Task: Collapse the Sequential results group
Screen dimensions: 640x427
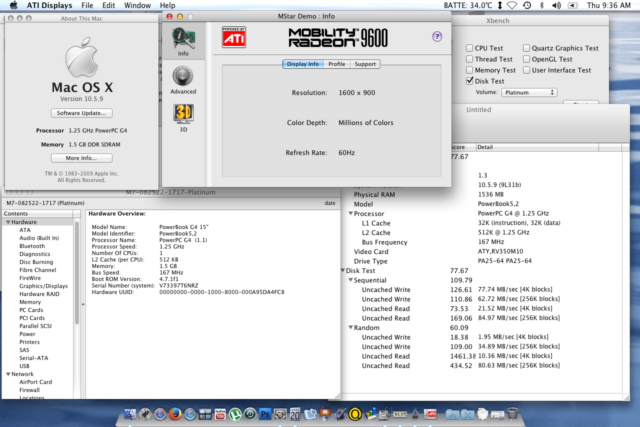Action: [350, 280]
